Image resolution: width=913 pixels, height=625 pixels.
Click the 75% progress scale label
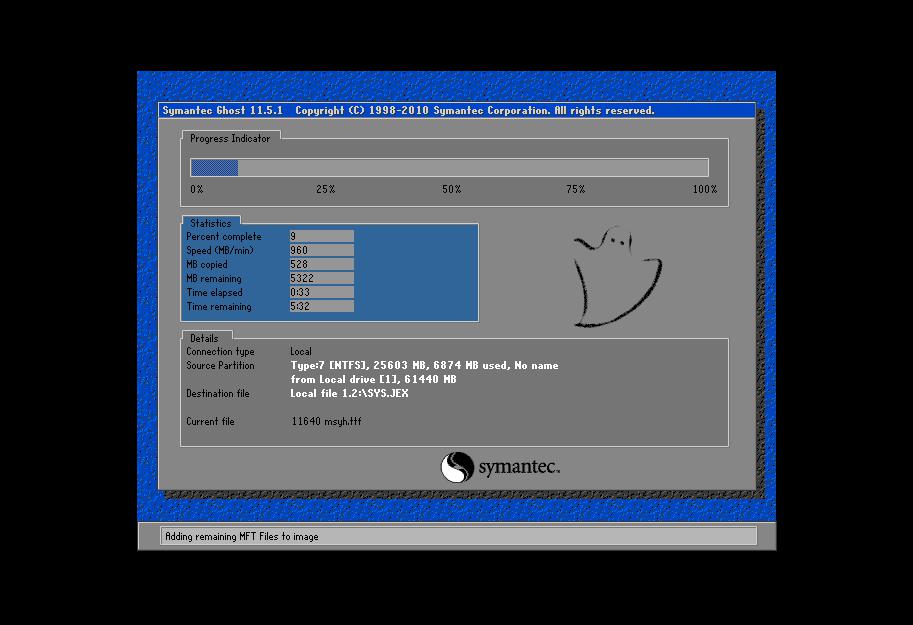575,189
